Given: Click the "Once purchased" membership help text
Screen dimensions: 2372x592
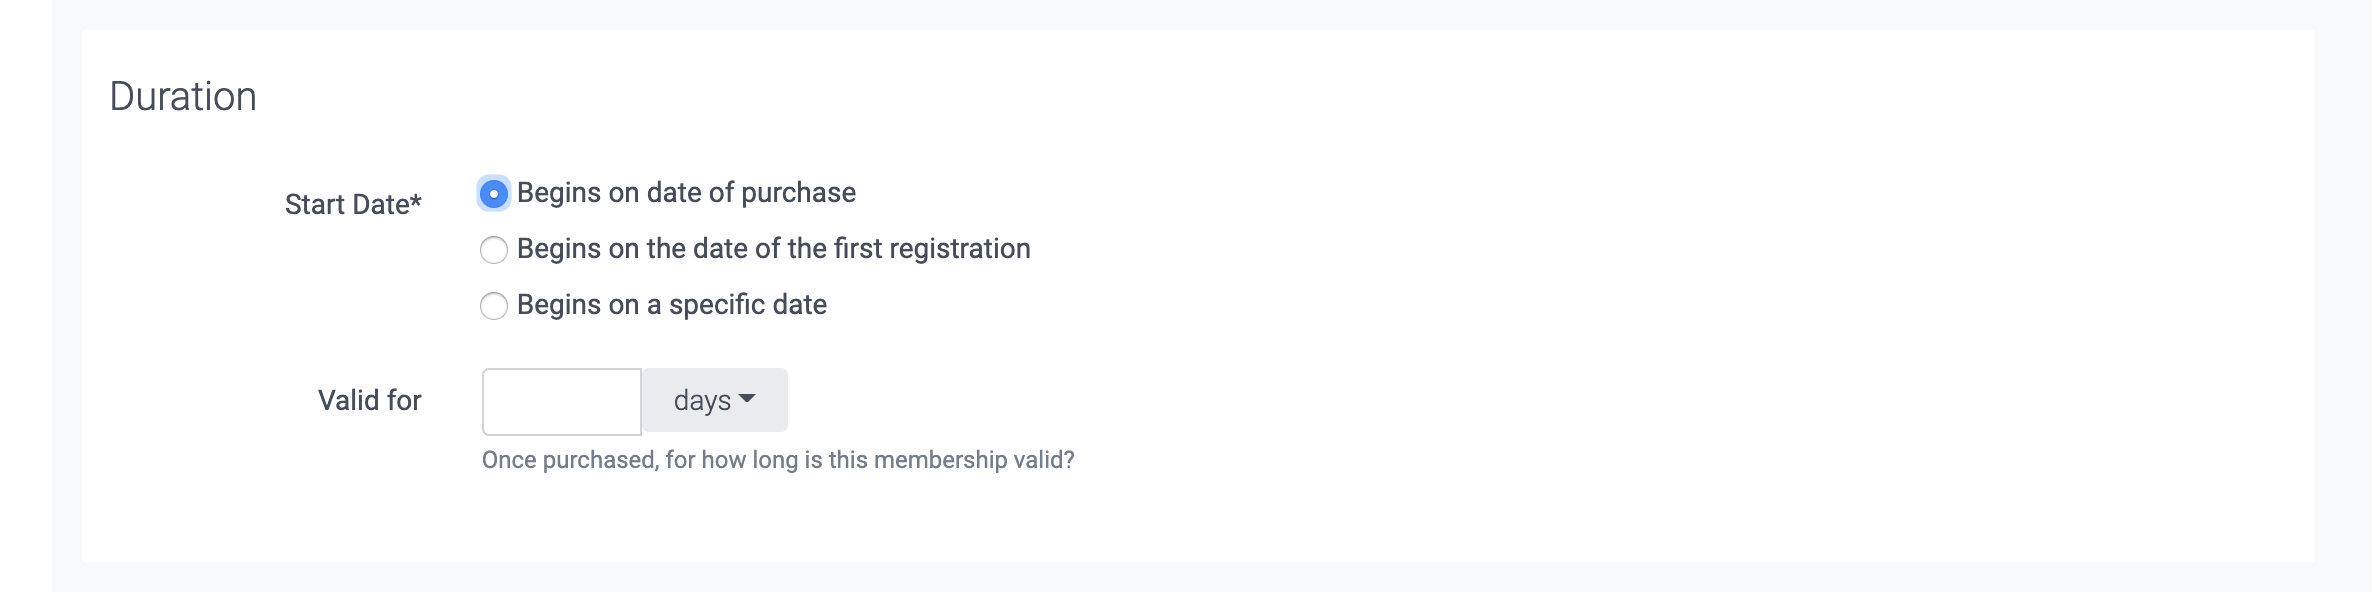Looking at the screenshot, I should (777, 460).
